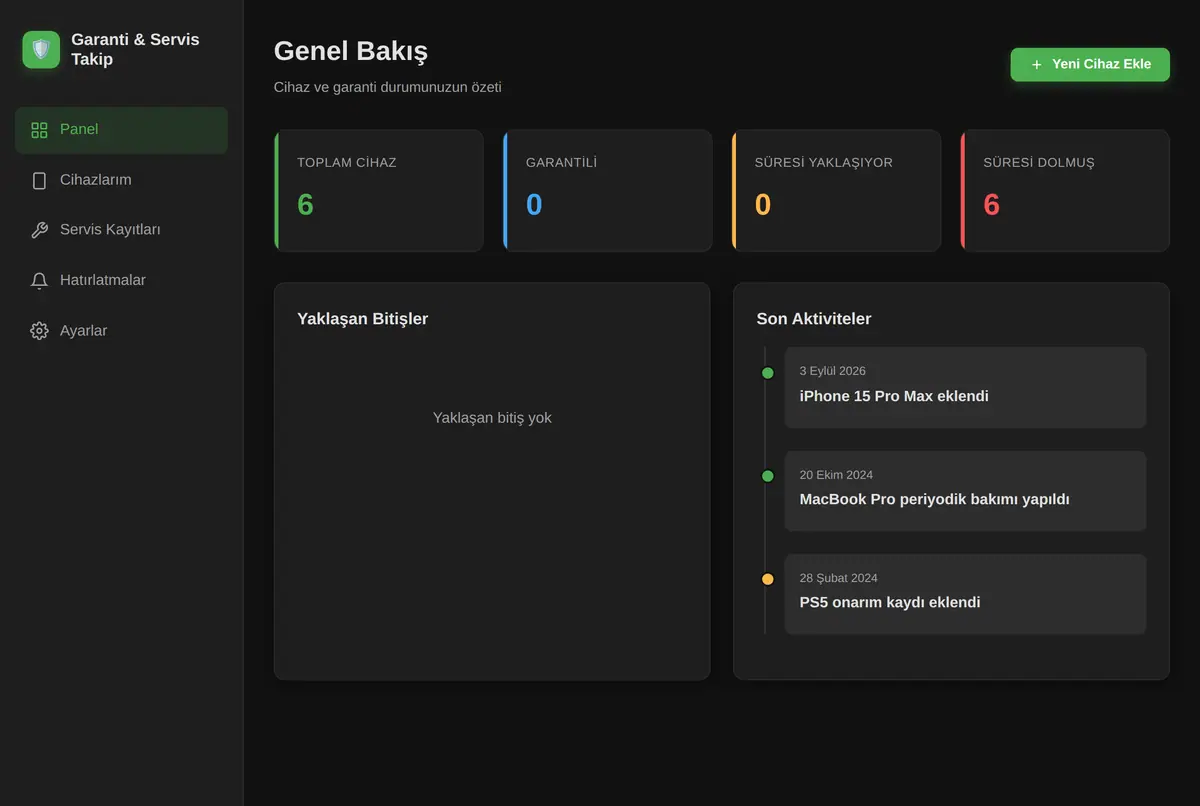Click the Yaklaşan Bitişler panel heading

click(362, 319)
